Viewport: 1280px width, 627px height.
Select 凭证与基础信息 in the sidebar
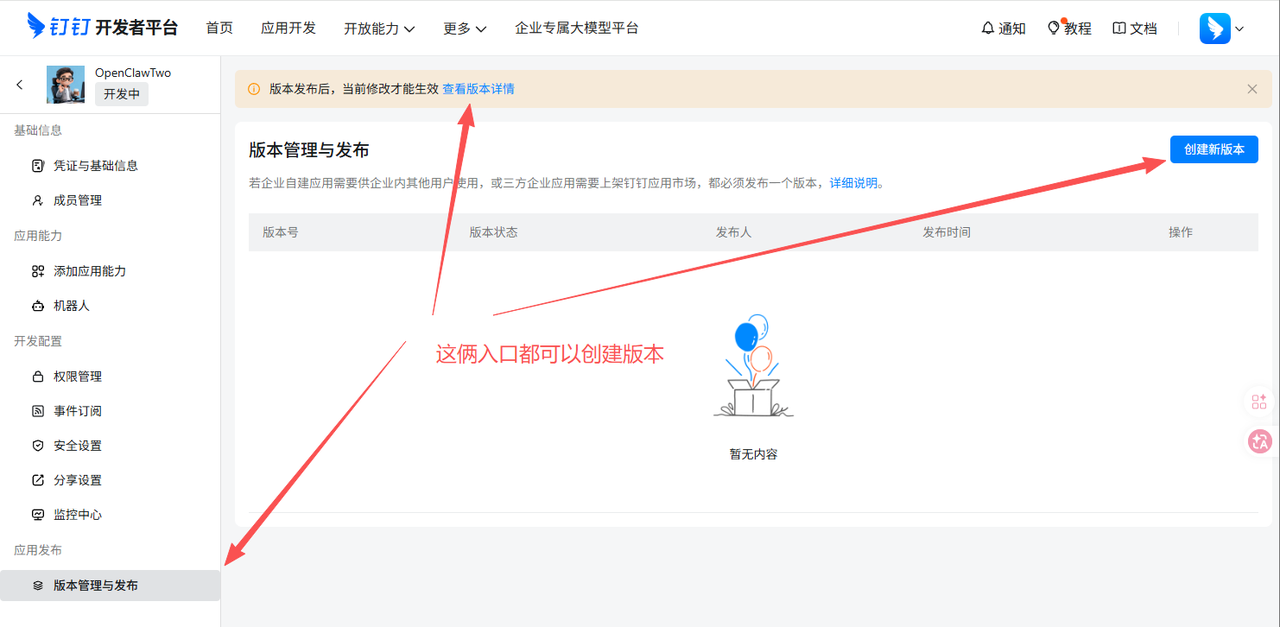point(95,166)
